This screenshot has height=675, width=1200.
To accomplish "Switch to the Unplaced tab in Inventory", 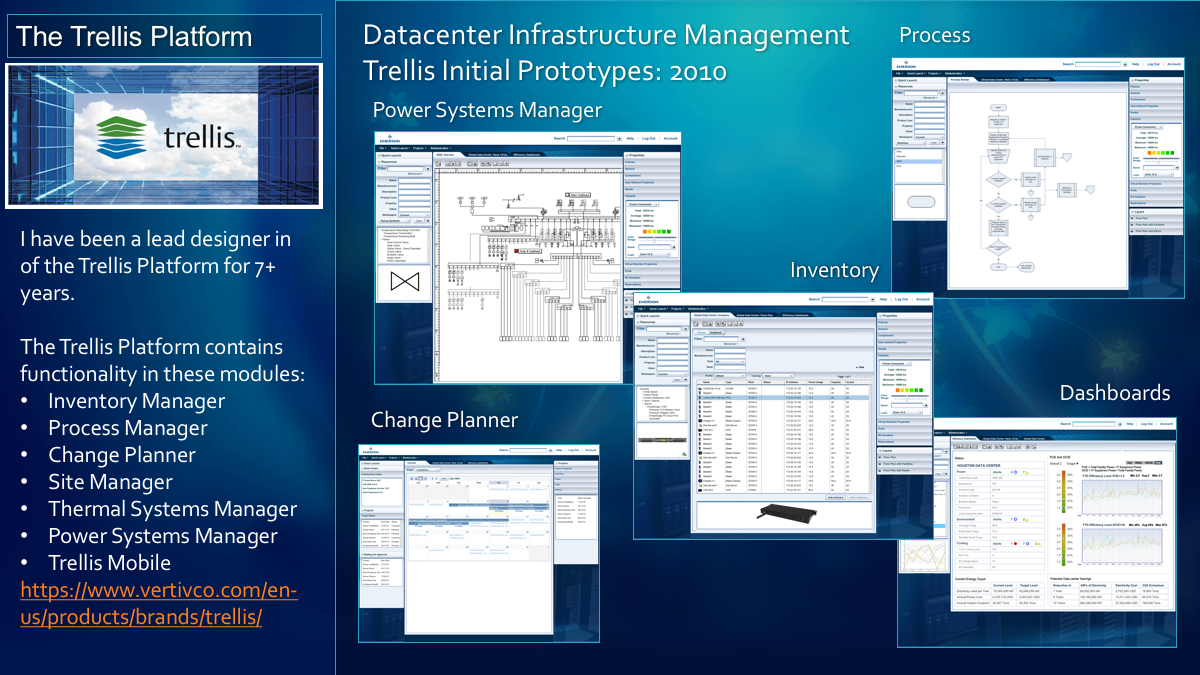I will pos(716,332).
